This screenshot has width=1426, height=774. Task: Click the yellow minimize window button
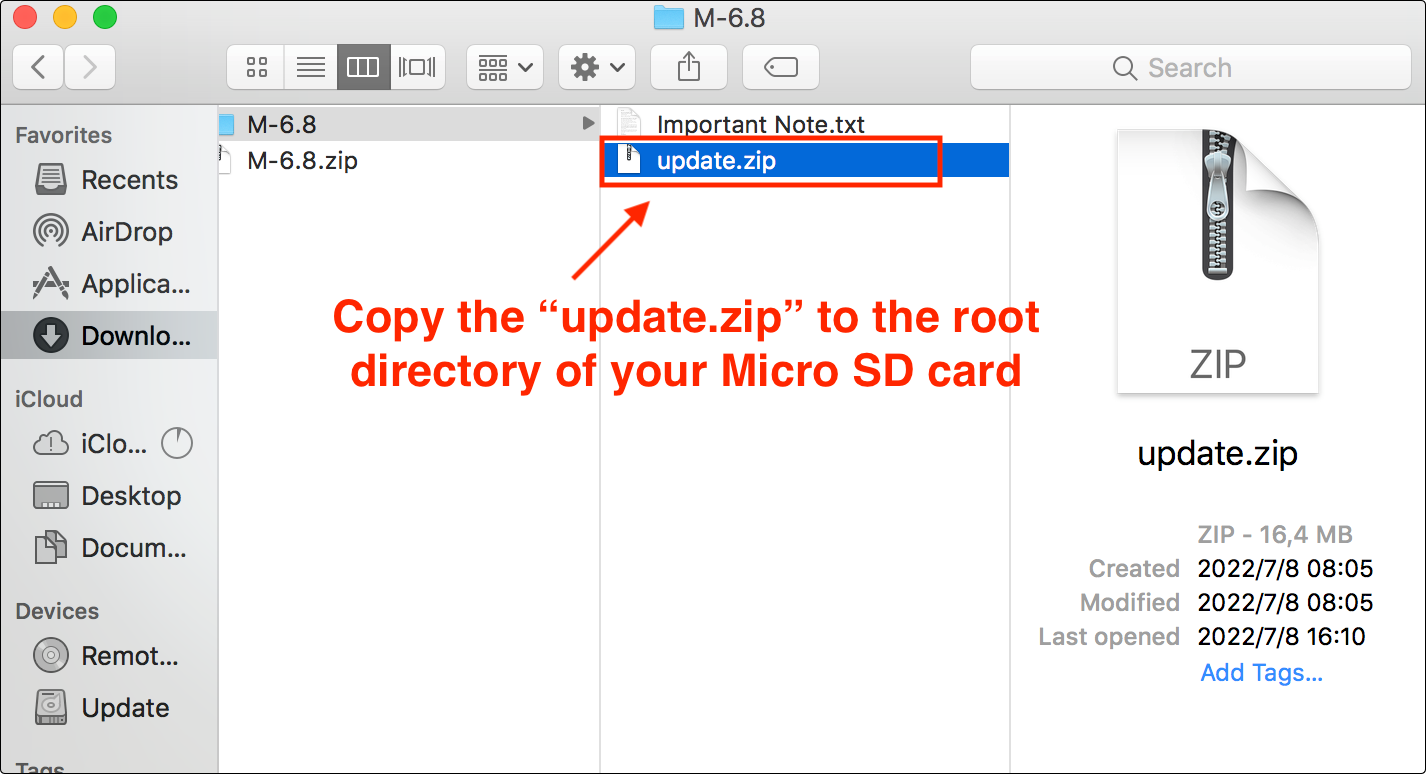click(64, 17)
